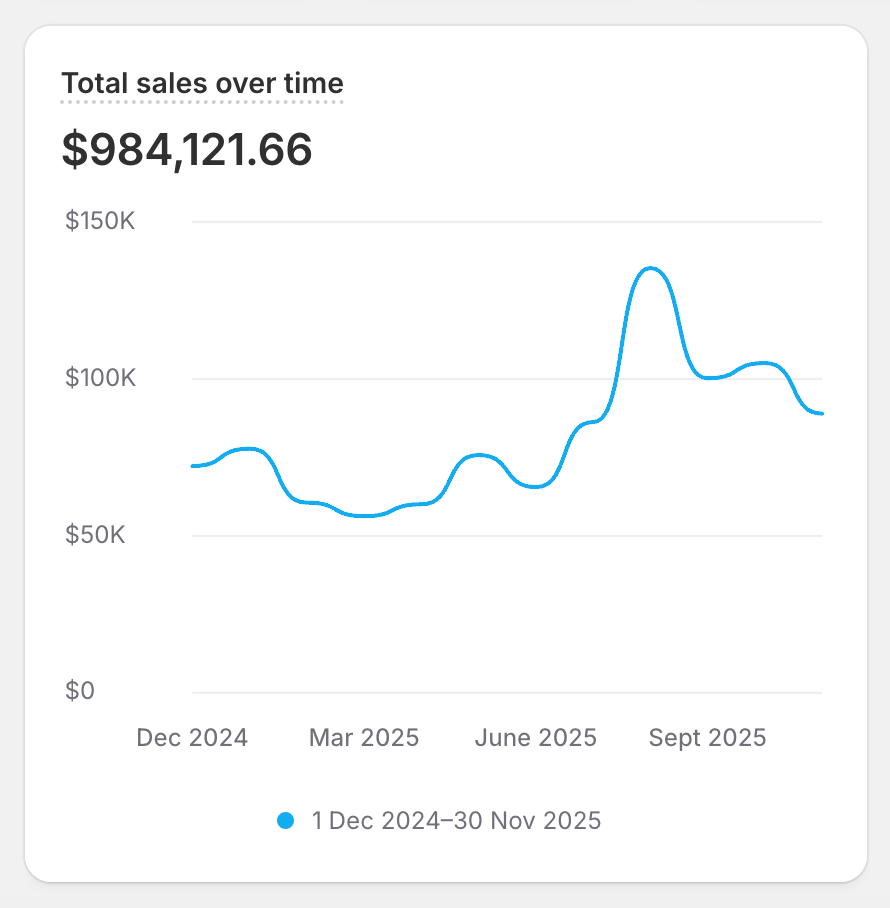Image resolution: width=890 pixels, height=908 pixels.
Task: Click the June 2025 x-axis label
Action: point(536,738)
